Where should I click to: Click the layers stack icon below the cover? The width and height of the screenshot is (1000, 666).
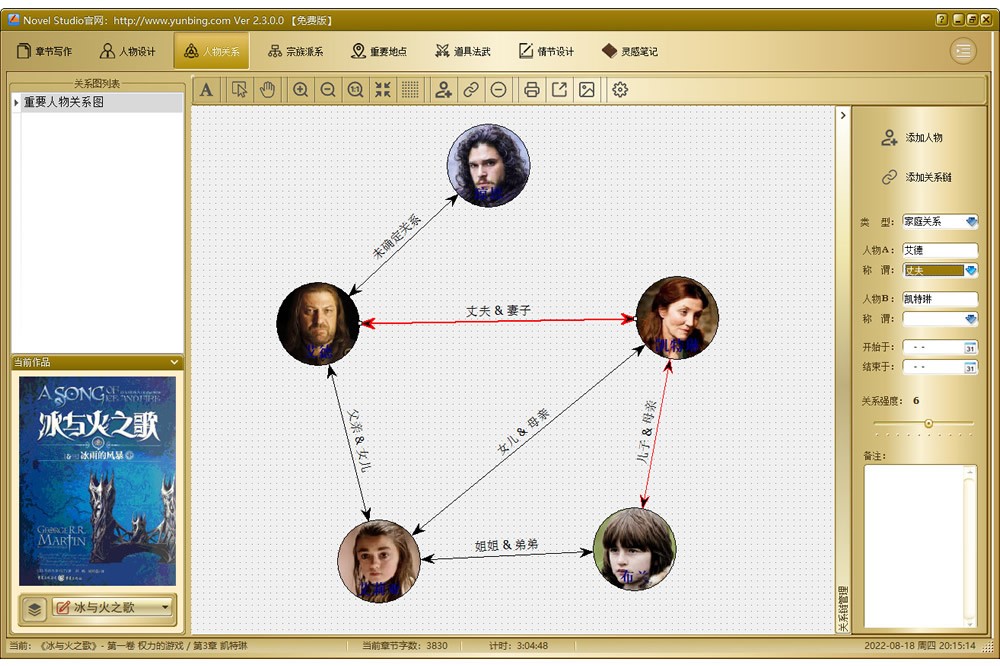(34, 609)
